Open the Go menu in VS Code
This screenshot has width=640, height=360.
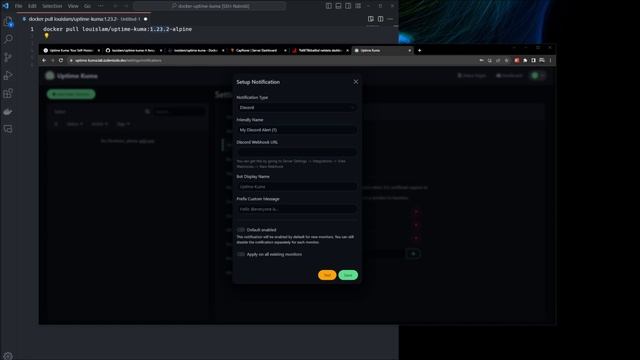point(87,6)
